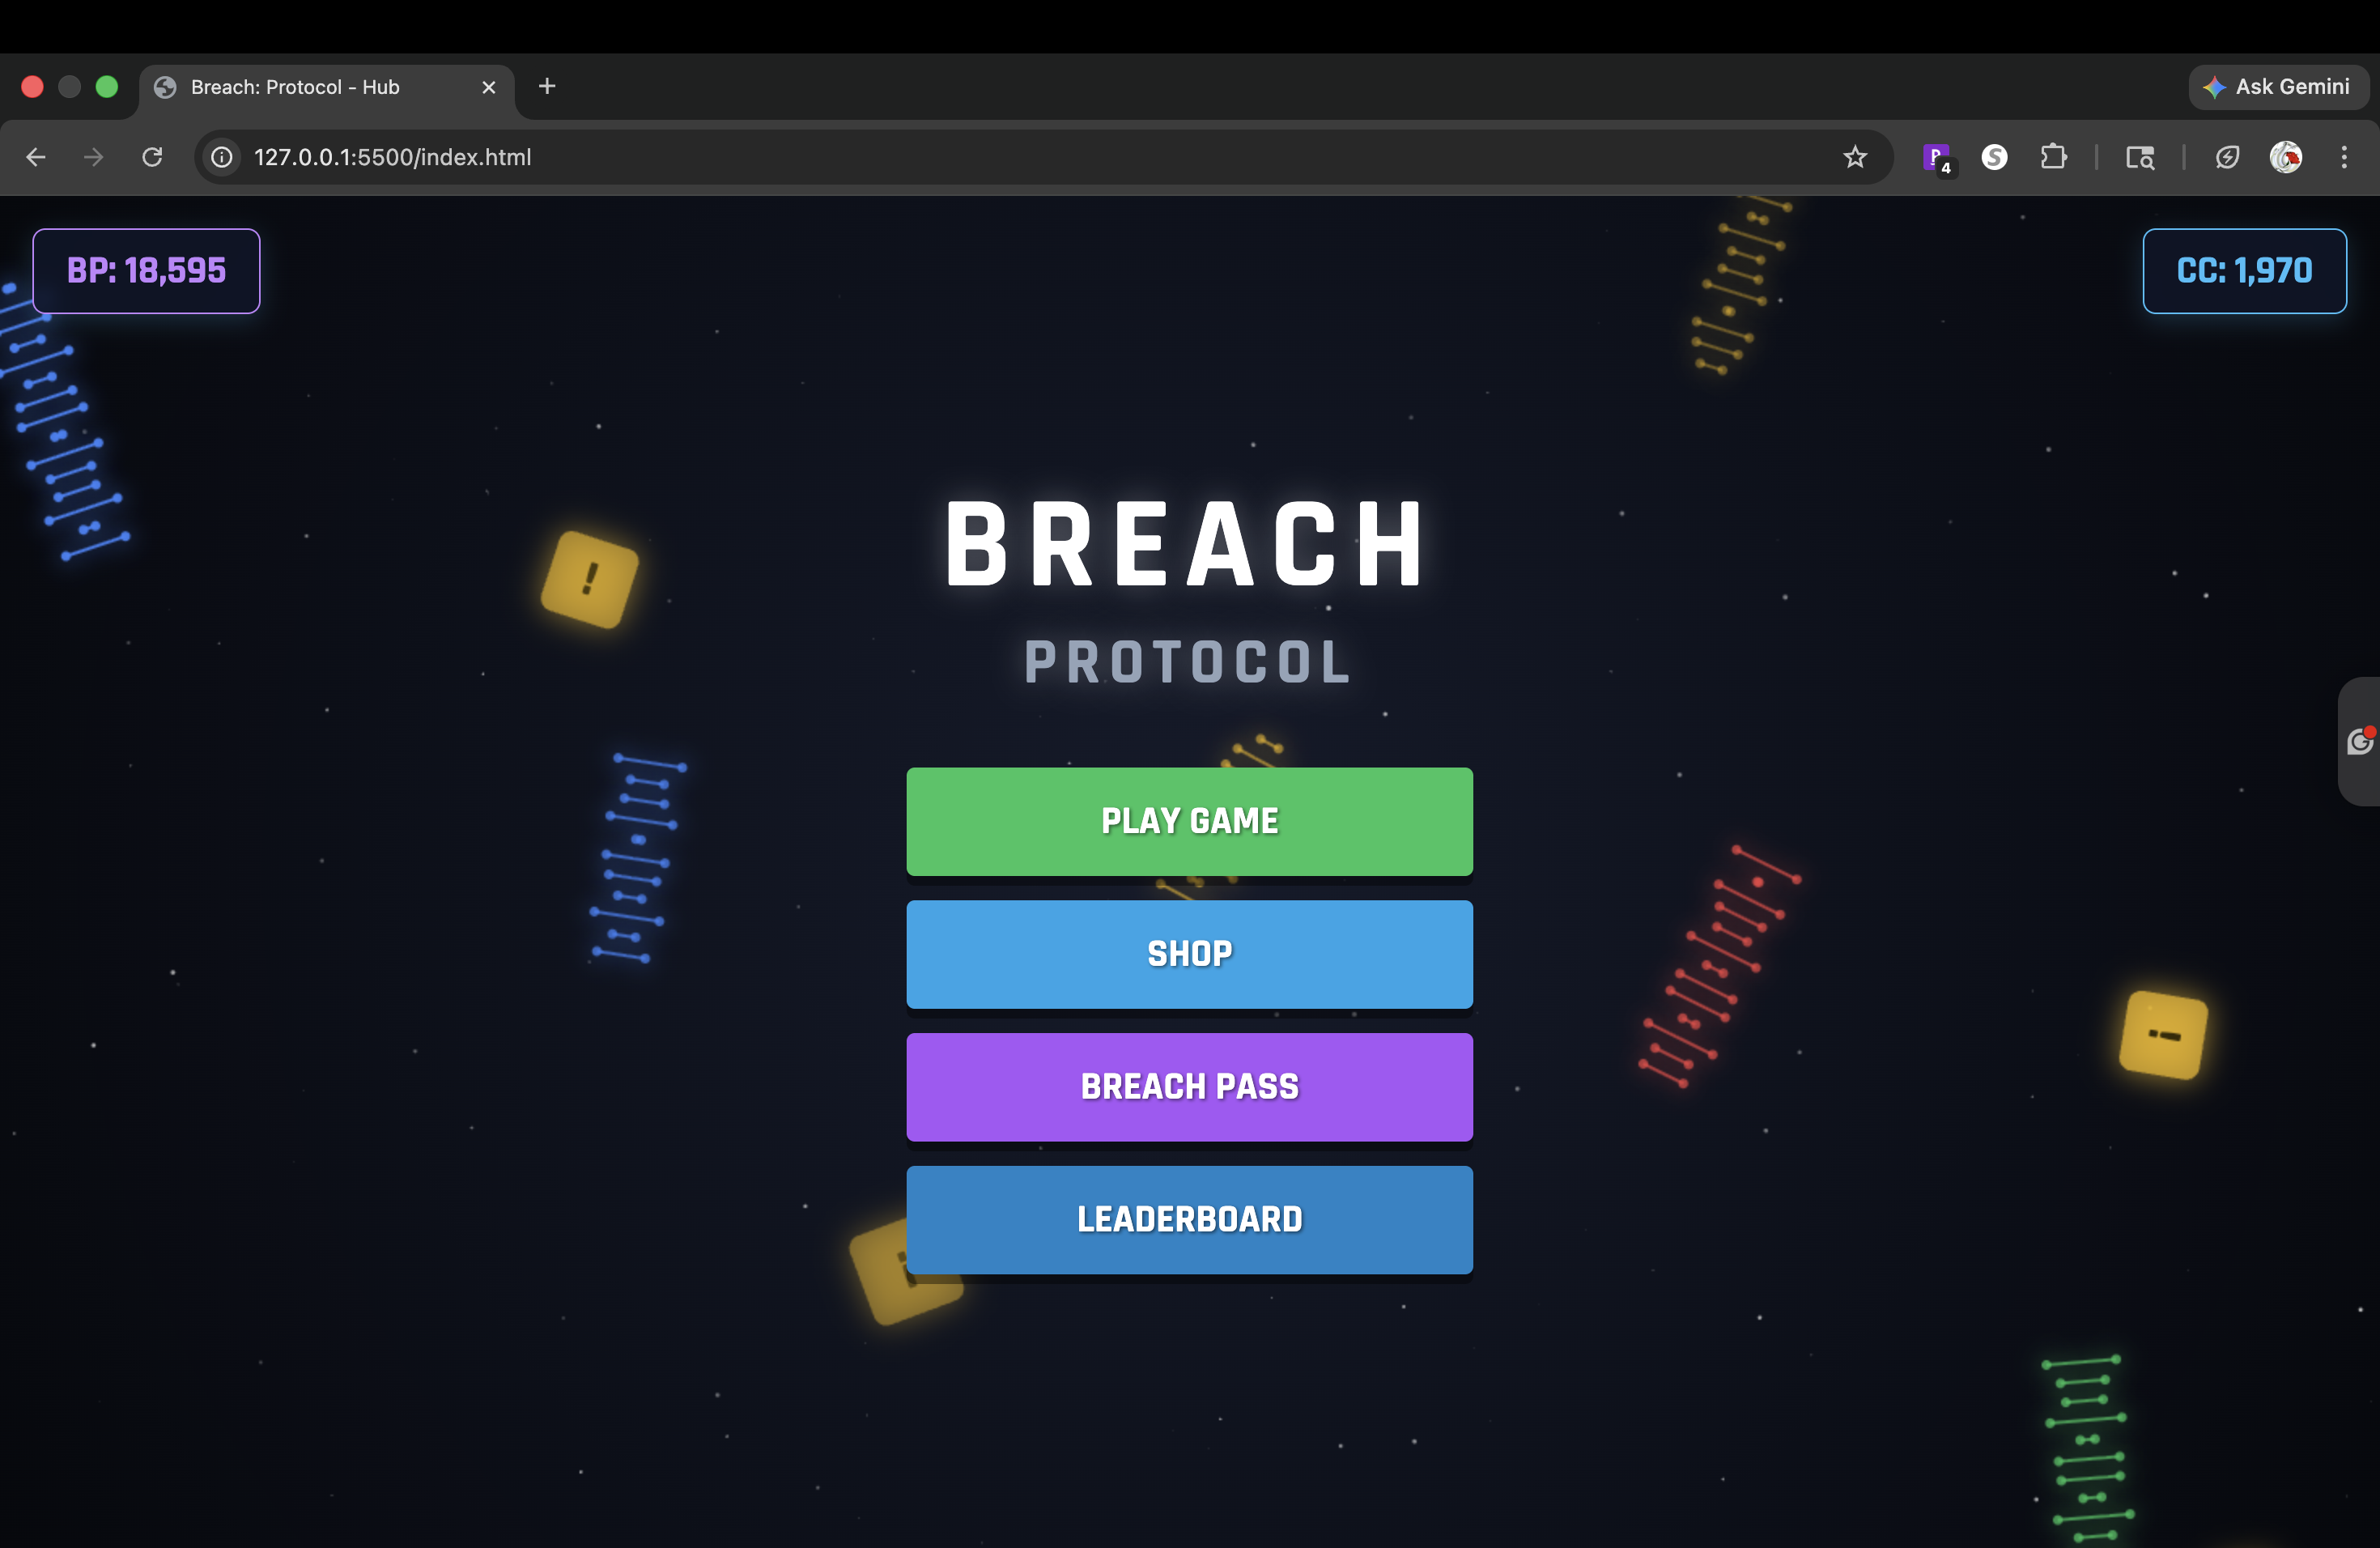Screen dimensions: 2380x1548
Task: Bookmark page with the star icon
Action: tap(1854, 157)
